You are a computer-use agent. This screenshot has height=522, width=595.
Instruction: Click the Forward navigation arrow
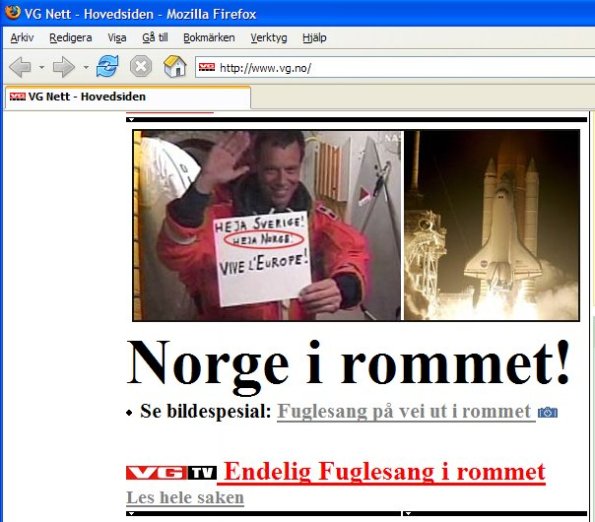63,67
